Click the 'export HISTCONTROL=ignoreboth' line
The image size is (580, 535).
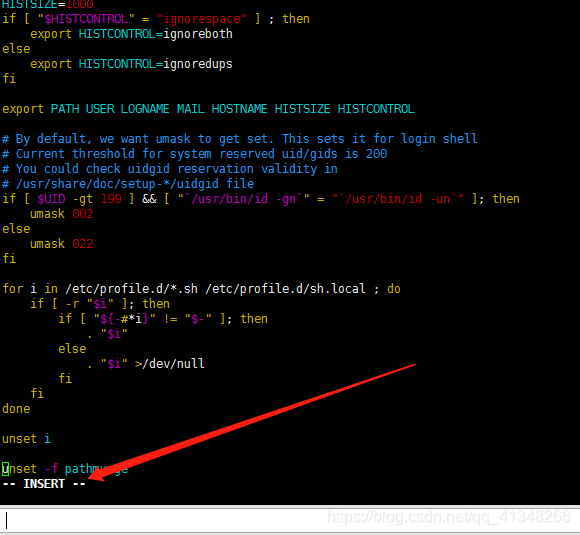point(131,34)
